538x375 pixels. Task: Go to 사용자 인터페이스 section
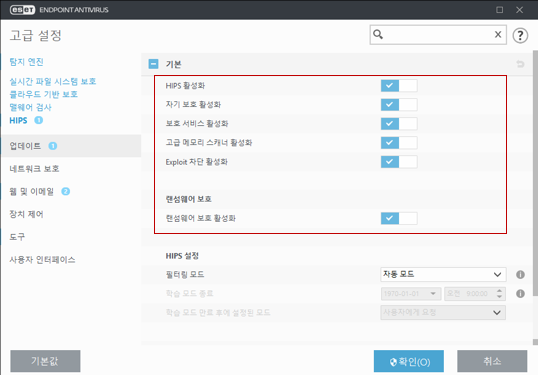[x=42, y=260]
